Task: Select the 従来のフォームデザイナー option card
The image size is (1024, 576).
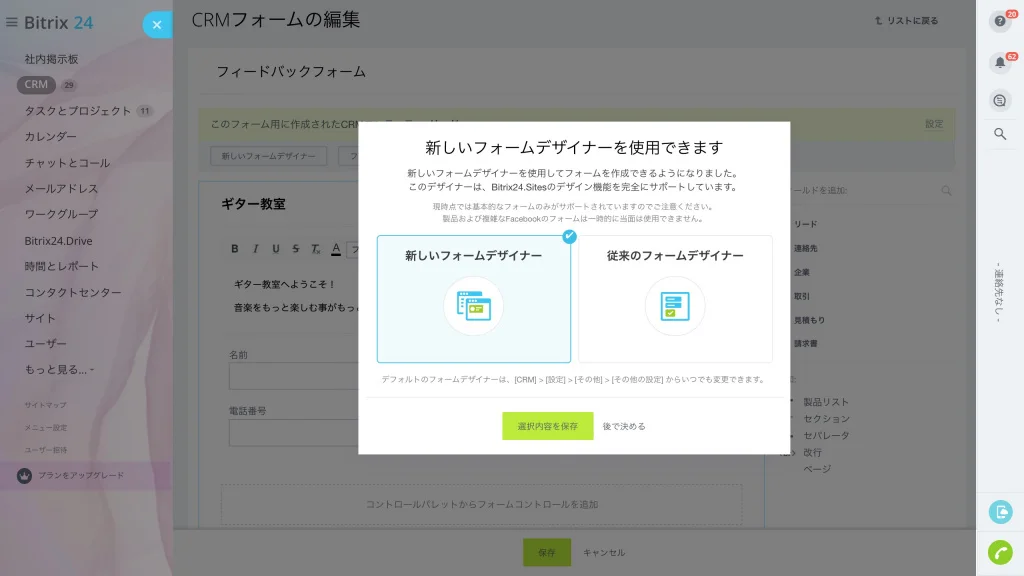Action: 675,299
